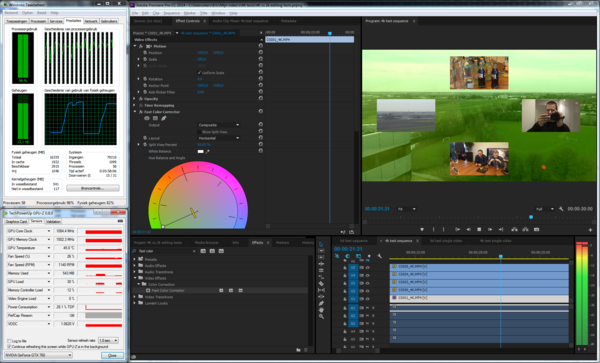This screenshot has width=600, height=363.
Task: Toggle the Uniform Scale checkbox
Action: pos(199,73)
